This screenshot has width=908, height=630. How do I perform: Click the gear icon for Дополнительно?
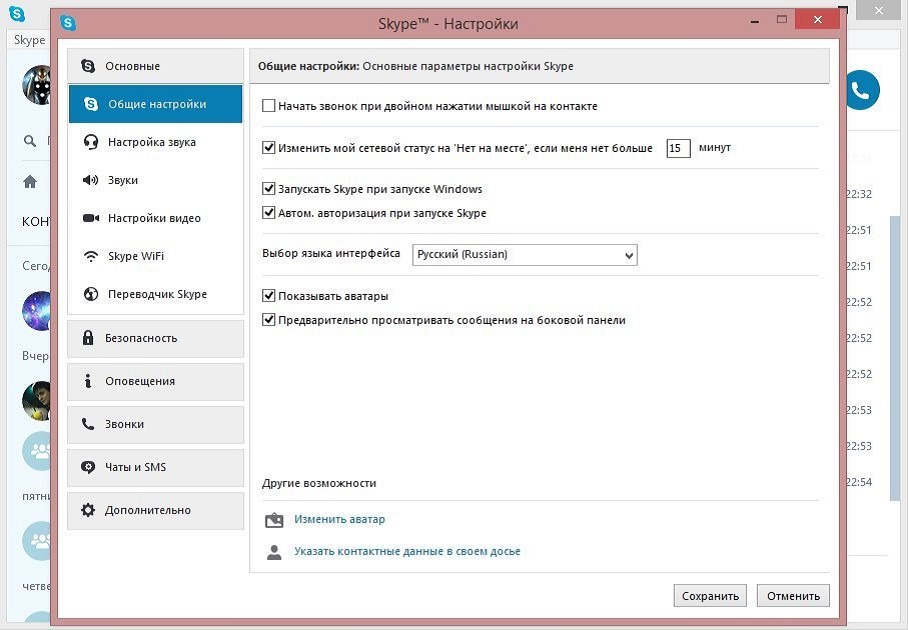88,510
